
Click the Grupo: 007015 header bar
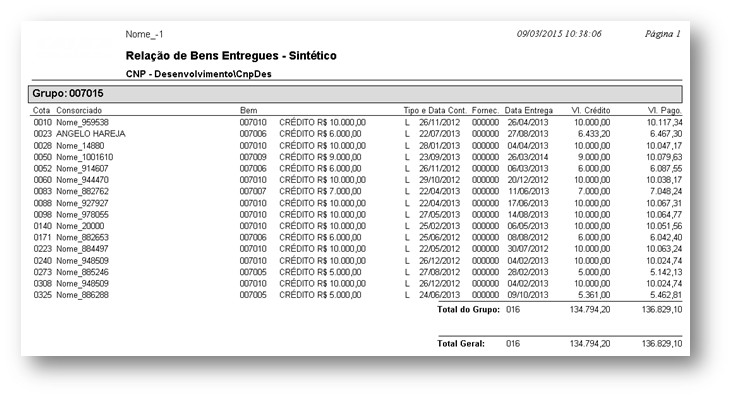click(355, 94)
